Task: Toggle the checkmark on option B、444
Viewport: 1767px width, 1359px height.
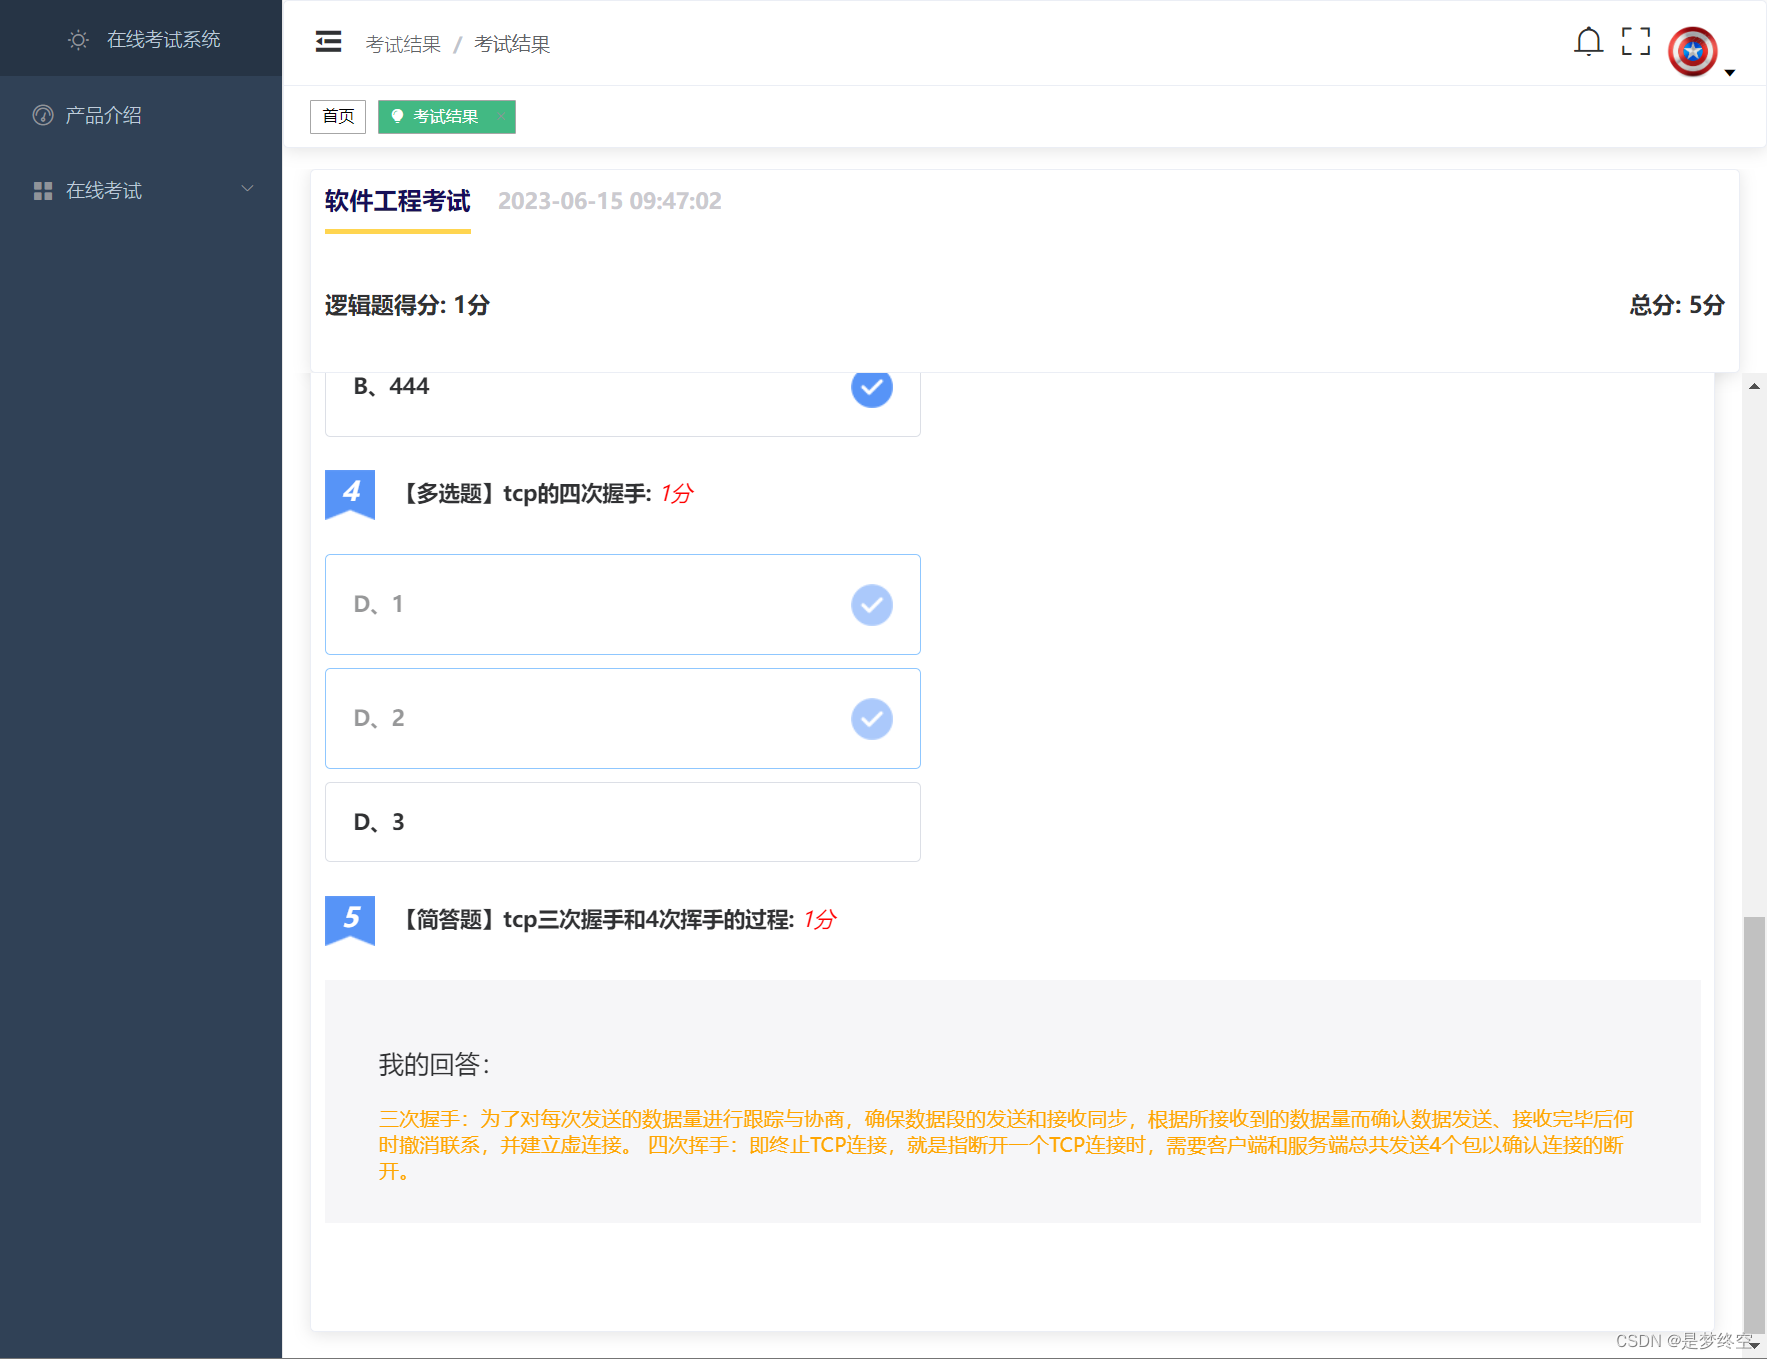Action: click(x=871, y=388)
